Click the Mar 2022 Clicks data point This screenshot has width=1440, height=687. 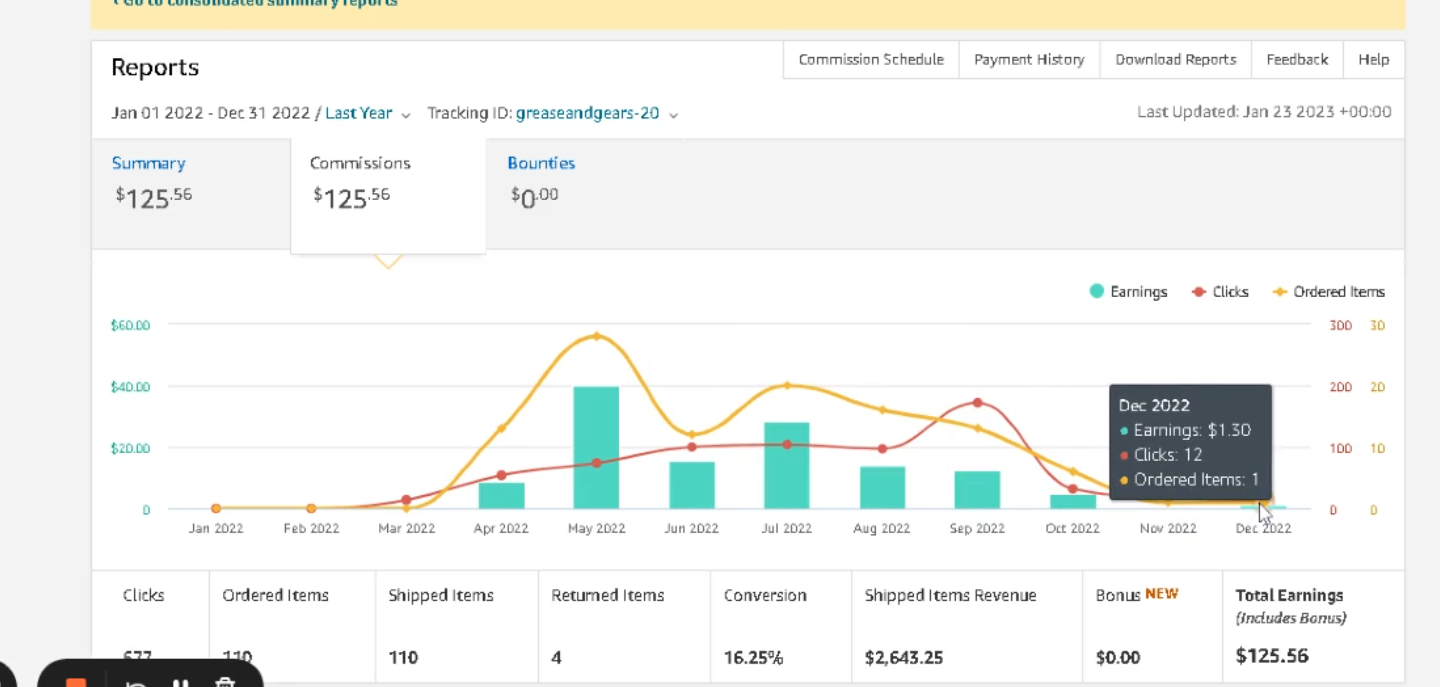click(406, 500)
